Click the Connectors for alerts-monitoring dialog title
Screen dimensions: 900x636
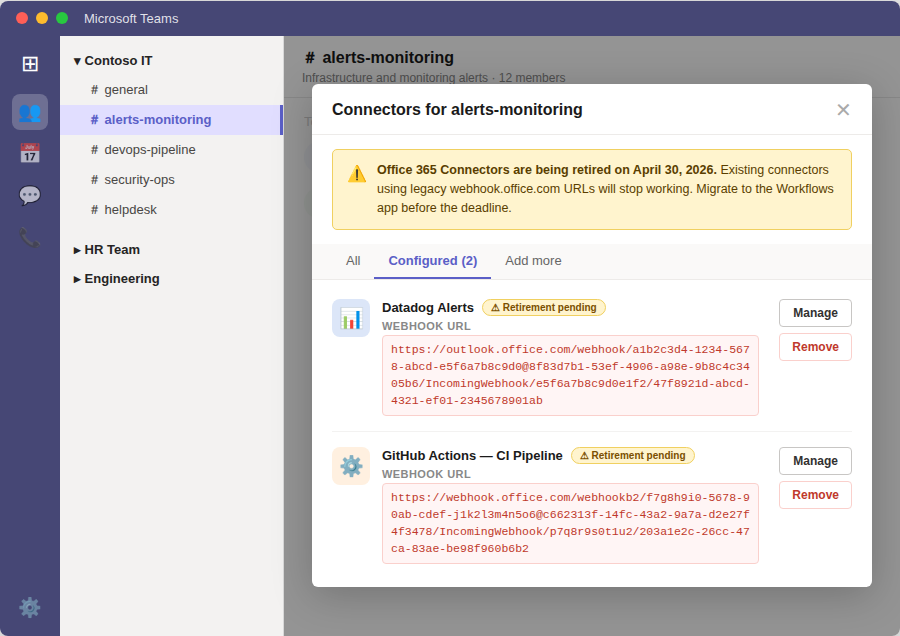pos(457,110)
